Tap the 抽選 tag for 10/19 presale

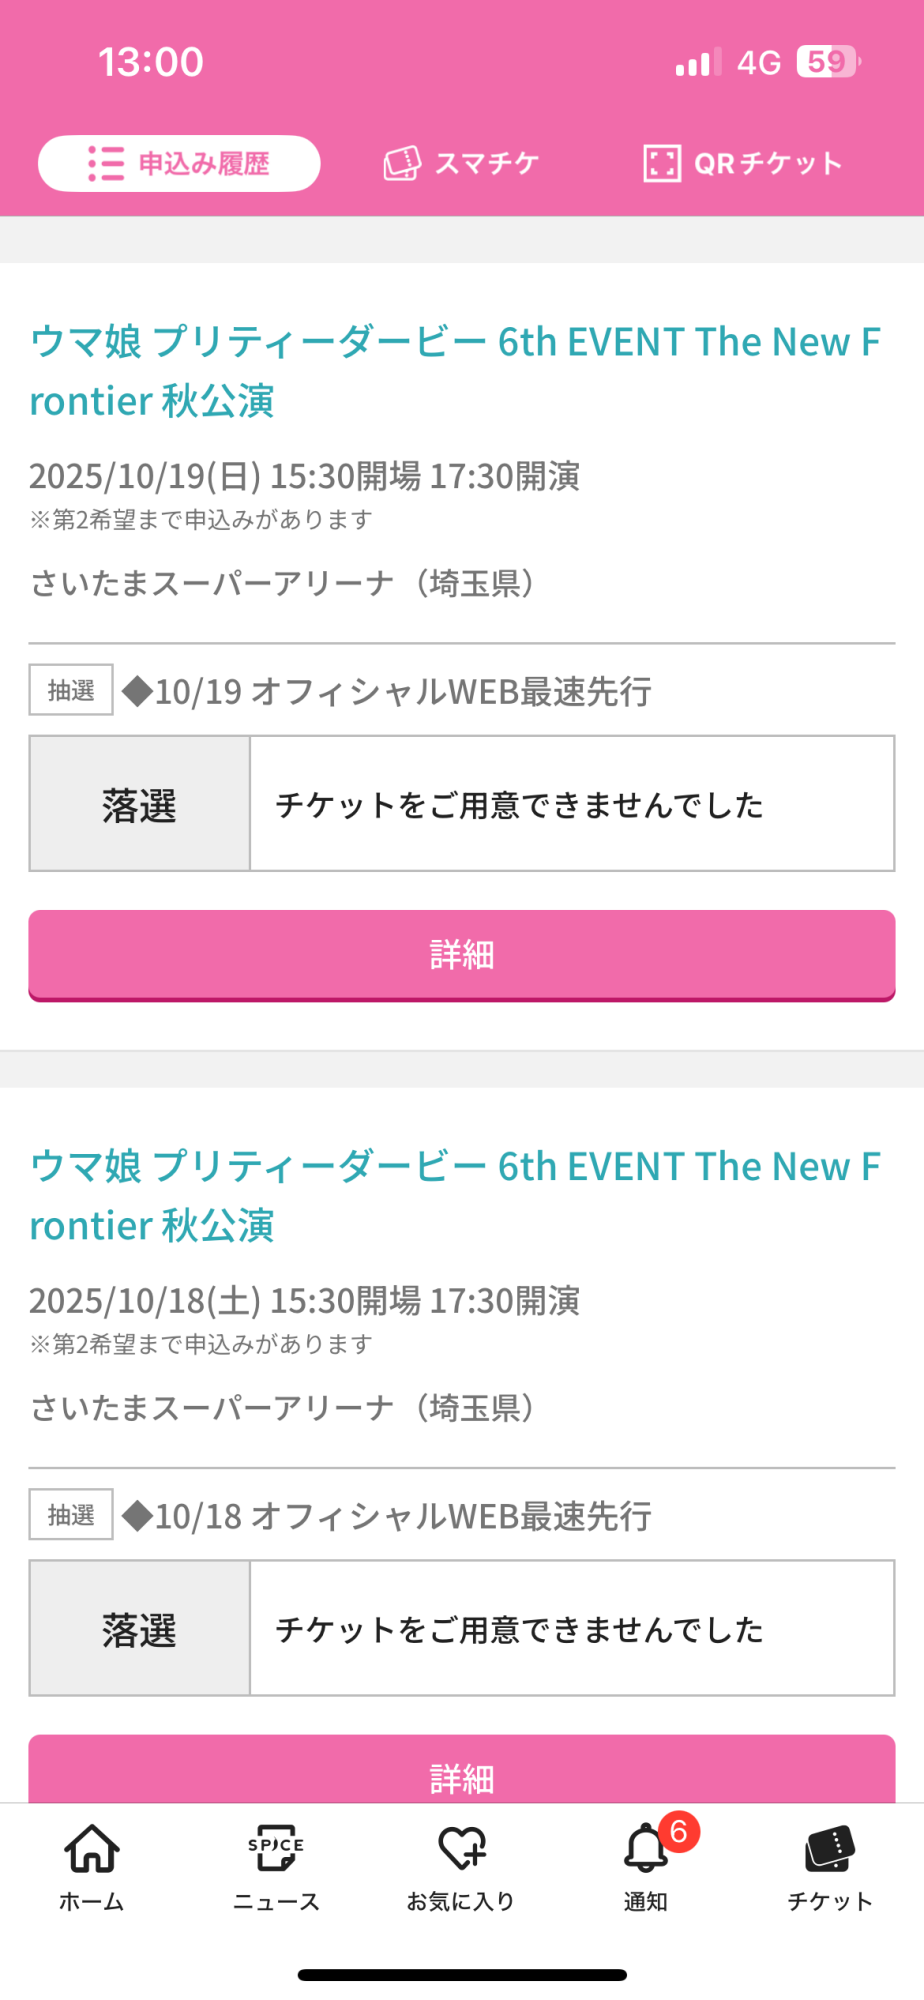pyautogui.click(x=71, y=690)
